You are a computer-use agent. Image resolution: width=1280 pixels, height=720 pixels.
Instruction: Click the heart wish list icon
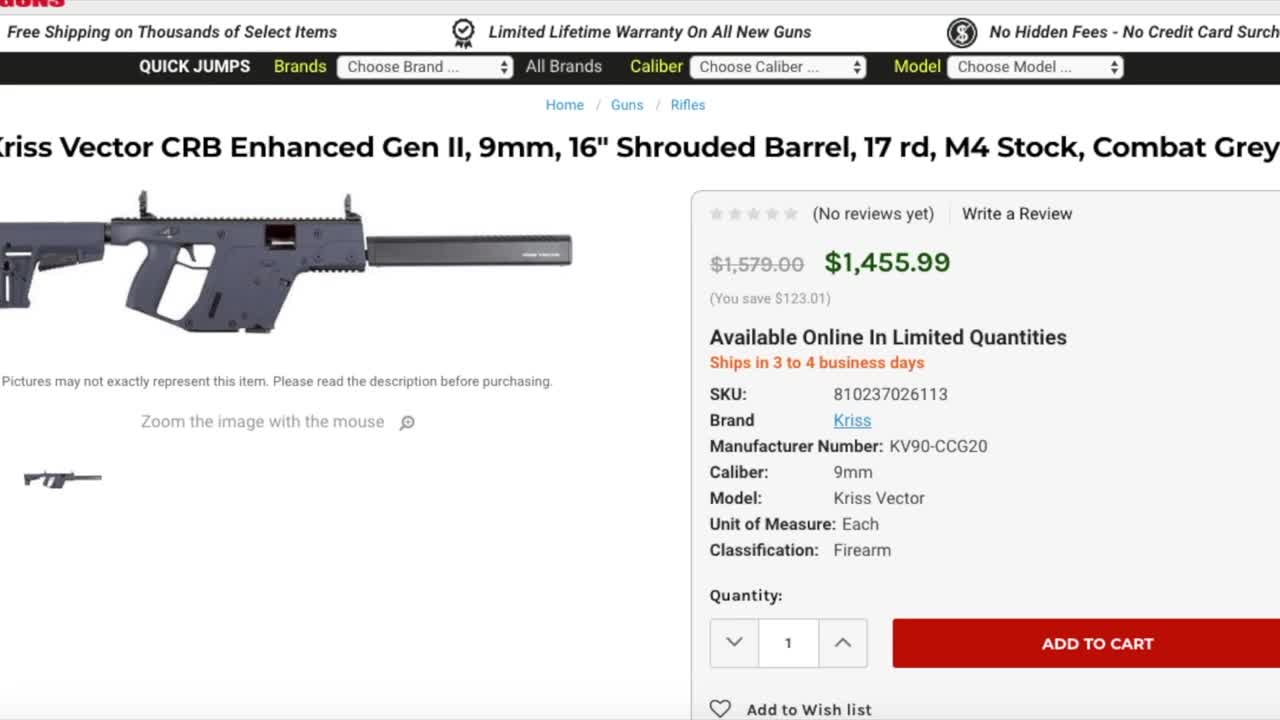click(720, 709)
